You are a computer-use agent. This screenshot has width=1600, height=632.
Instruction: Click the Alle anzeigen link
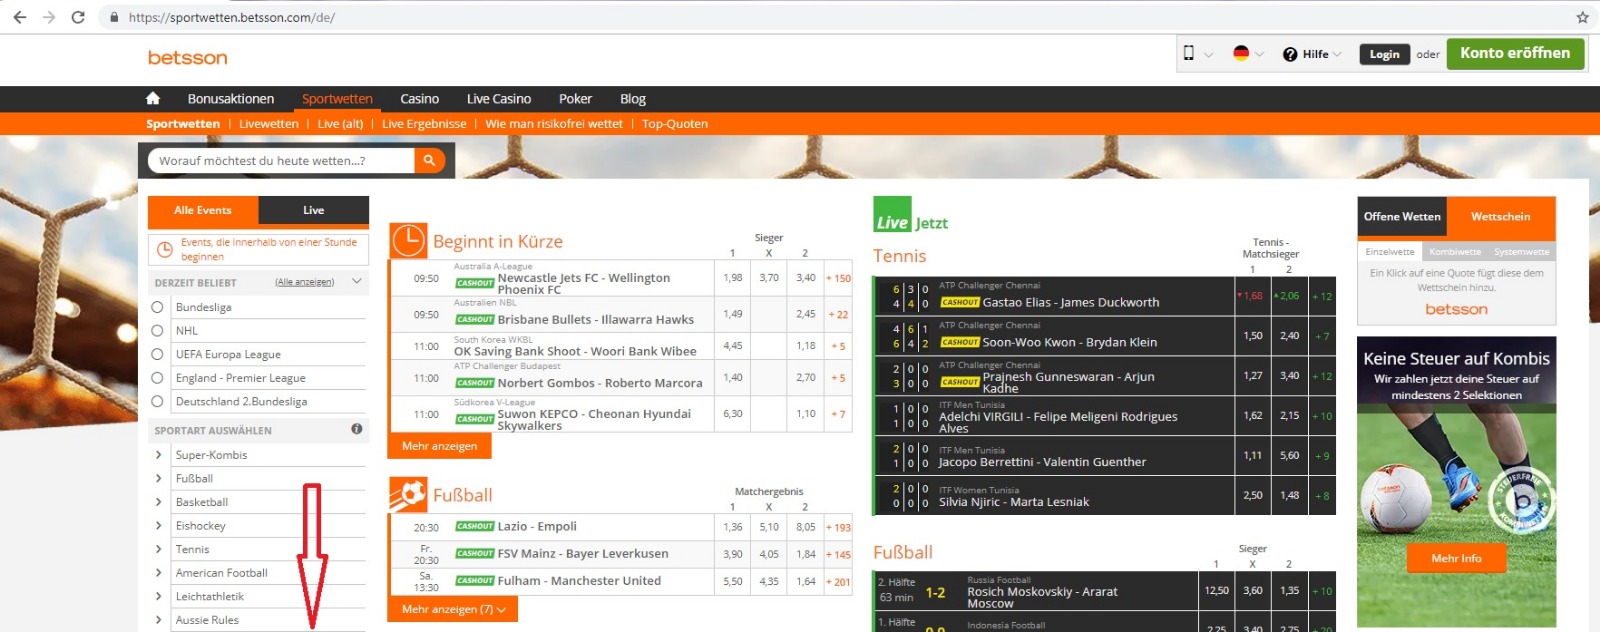tap(305, 282)
